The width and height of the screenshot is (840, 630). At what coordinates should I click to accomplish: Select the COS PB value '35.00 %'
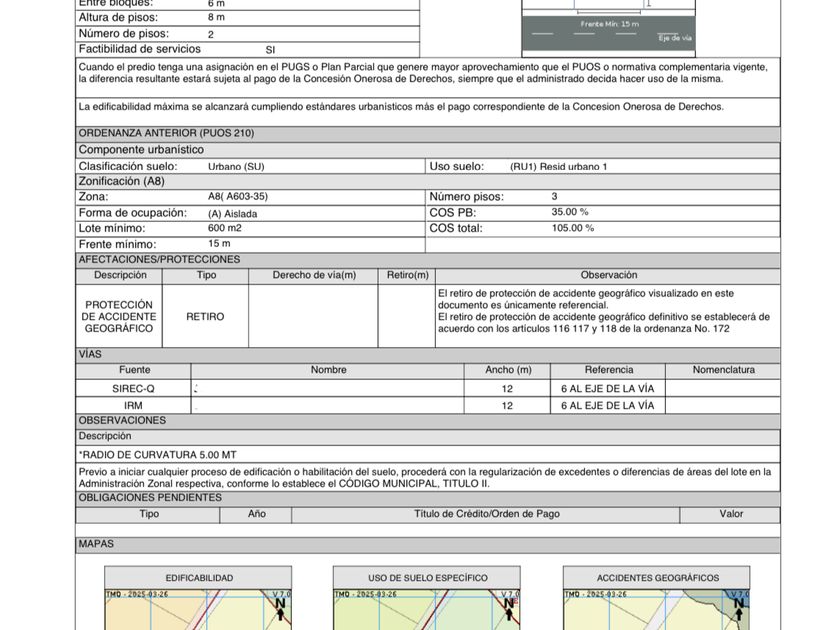click(570, 212)
